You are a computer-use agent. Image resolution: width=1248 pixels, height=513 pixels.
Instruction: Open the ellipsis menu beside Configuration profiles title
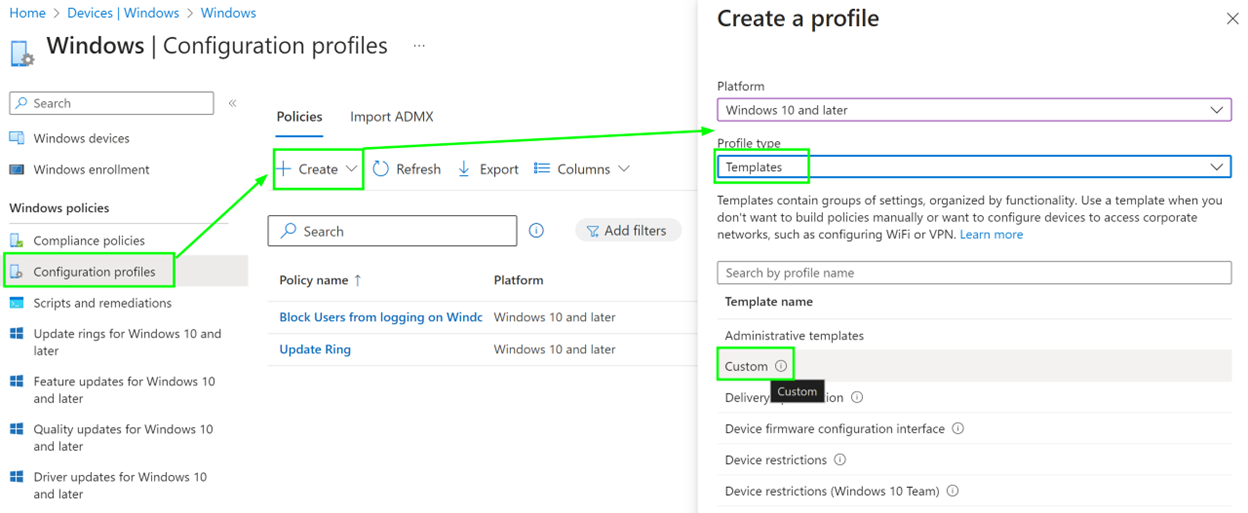(x=419, y=46)
